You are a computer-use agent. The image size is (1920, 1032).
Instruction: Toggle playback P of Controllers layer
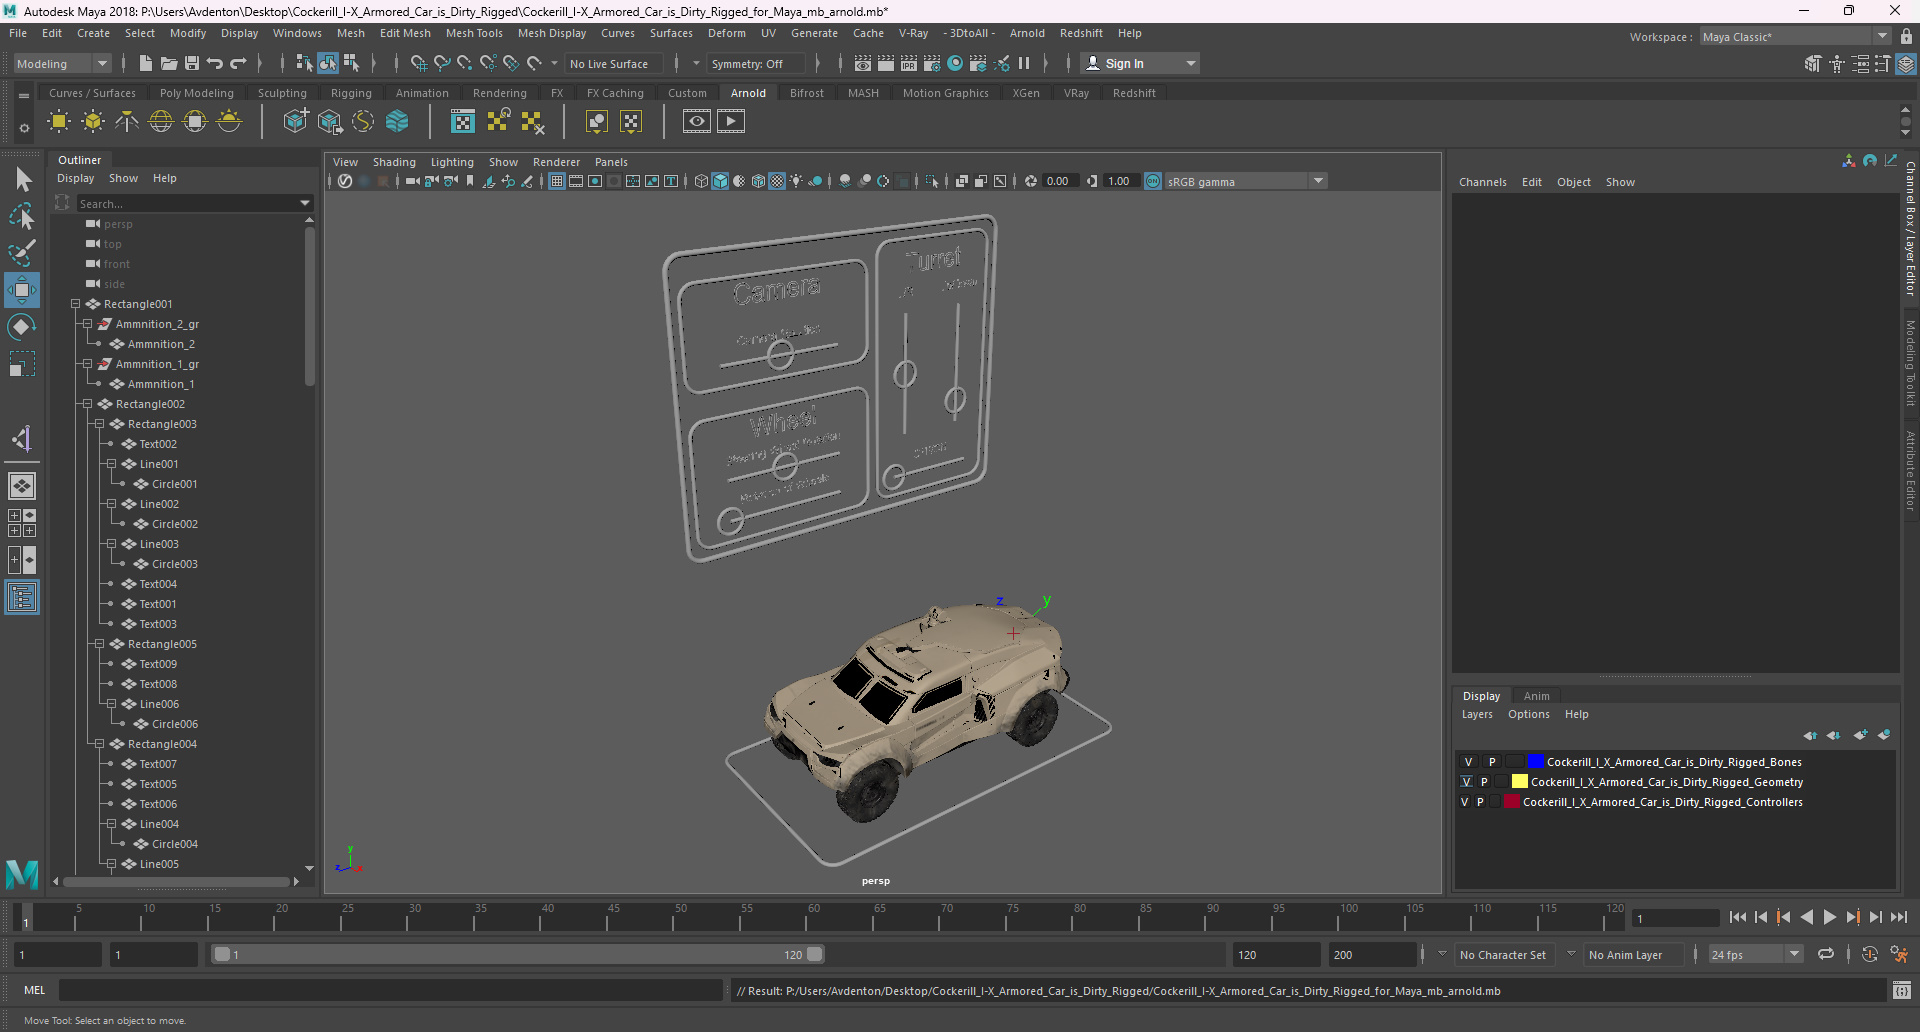[x=1480, y=802]
